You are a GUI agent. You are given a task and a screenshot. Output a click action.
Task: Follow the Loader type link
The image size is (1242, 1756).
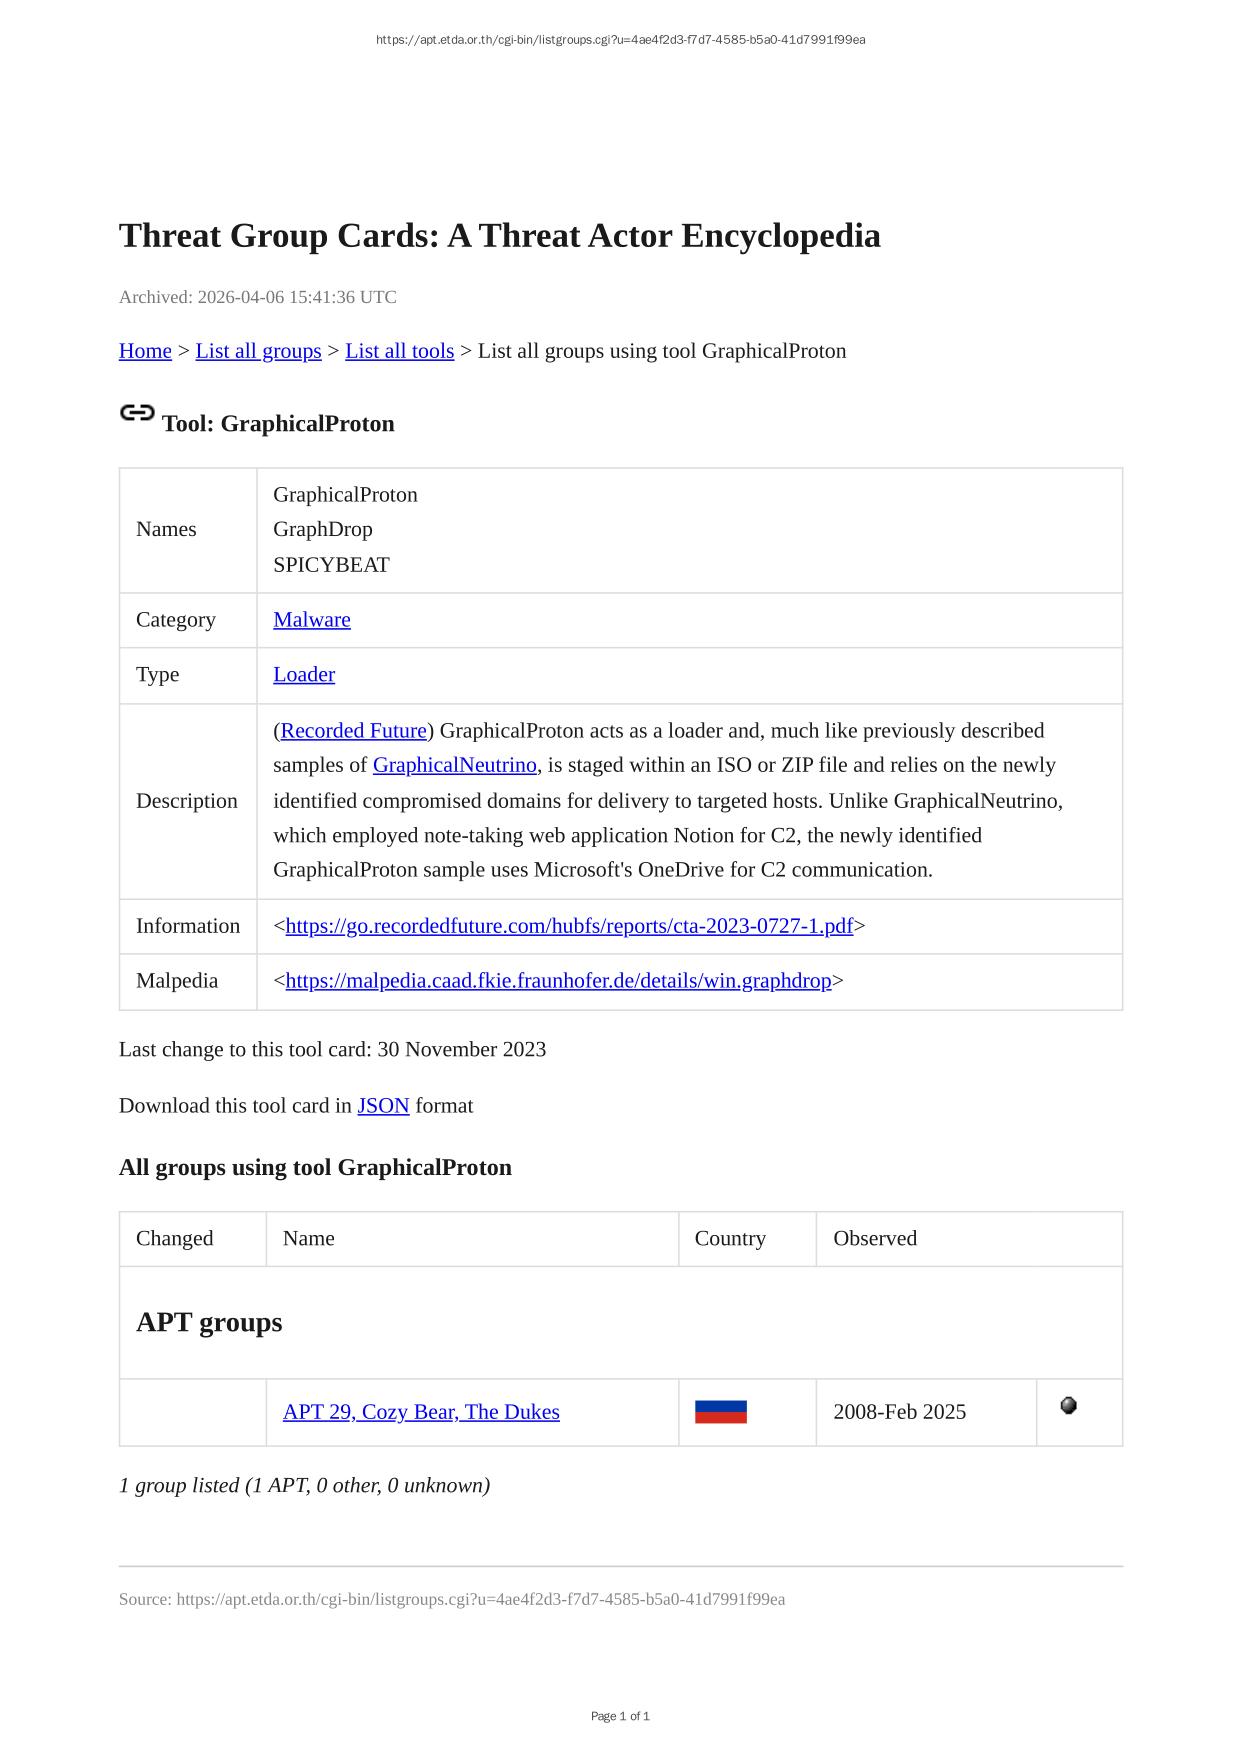click(304, 675)
